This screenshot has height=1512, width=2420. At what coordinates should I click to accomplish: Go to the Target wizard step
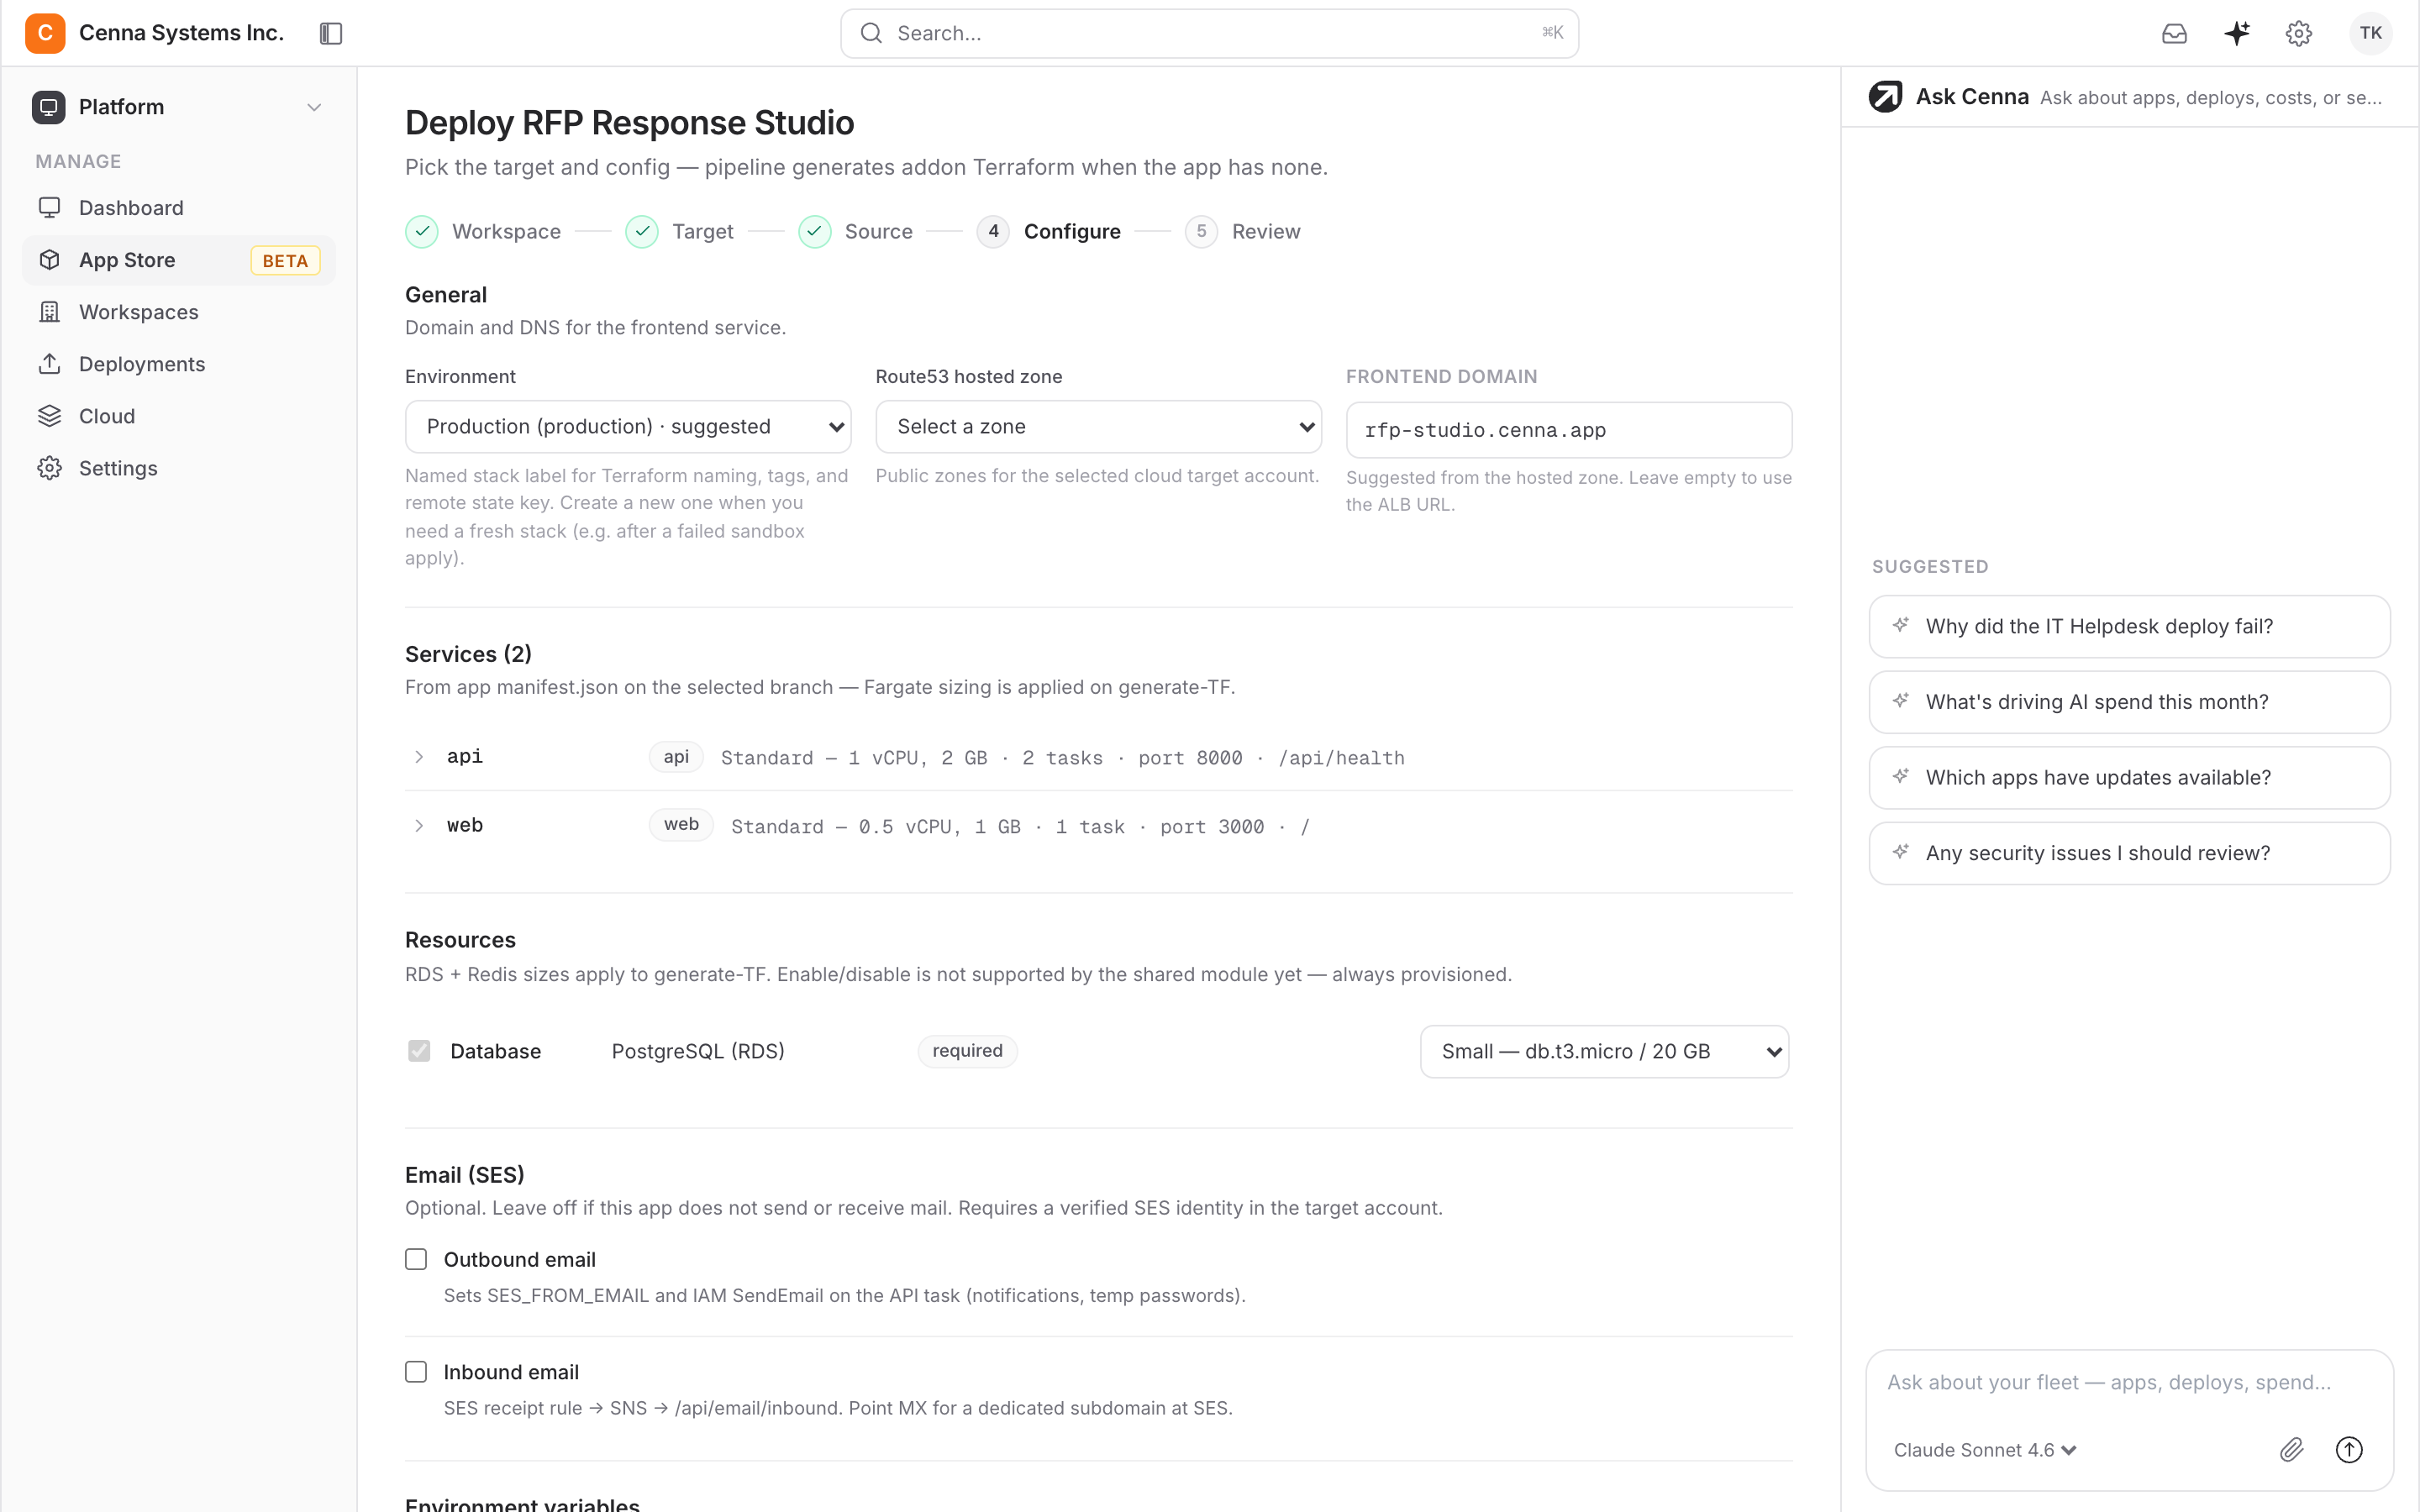click(x=679, y=231)
